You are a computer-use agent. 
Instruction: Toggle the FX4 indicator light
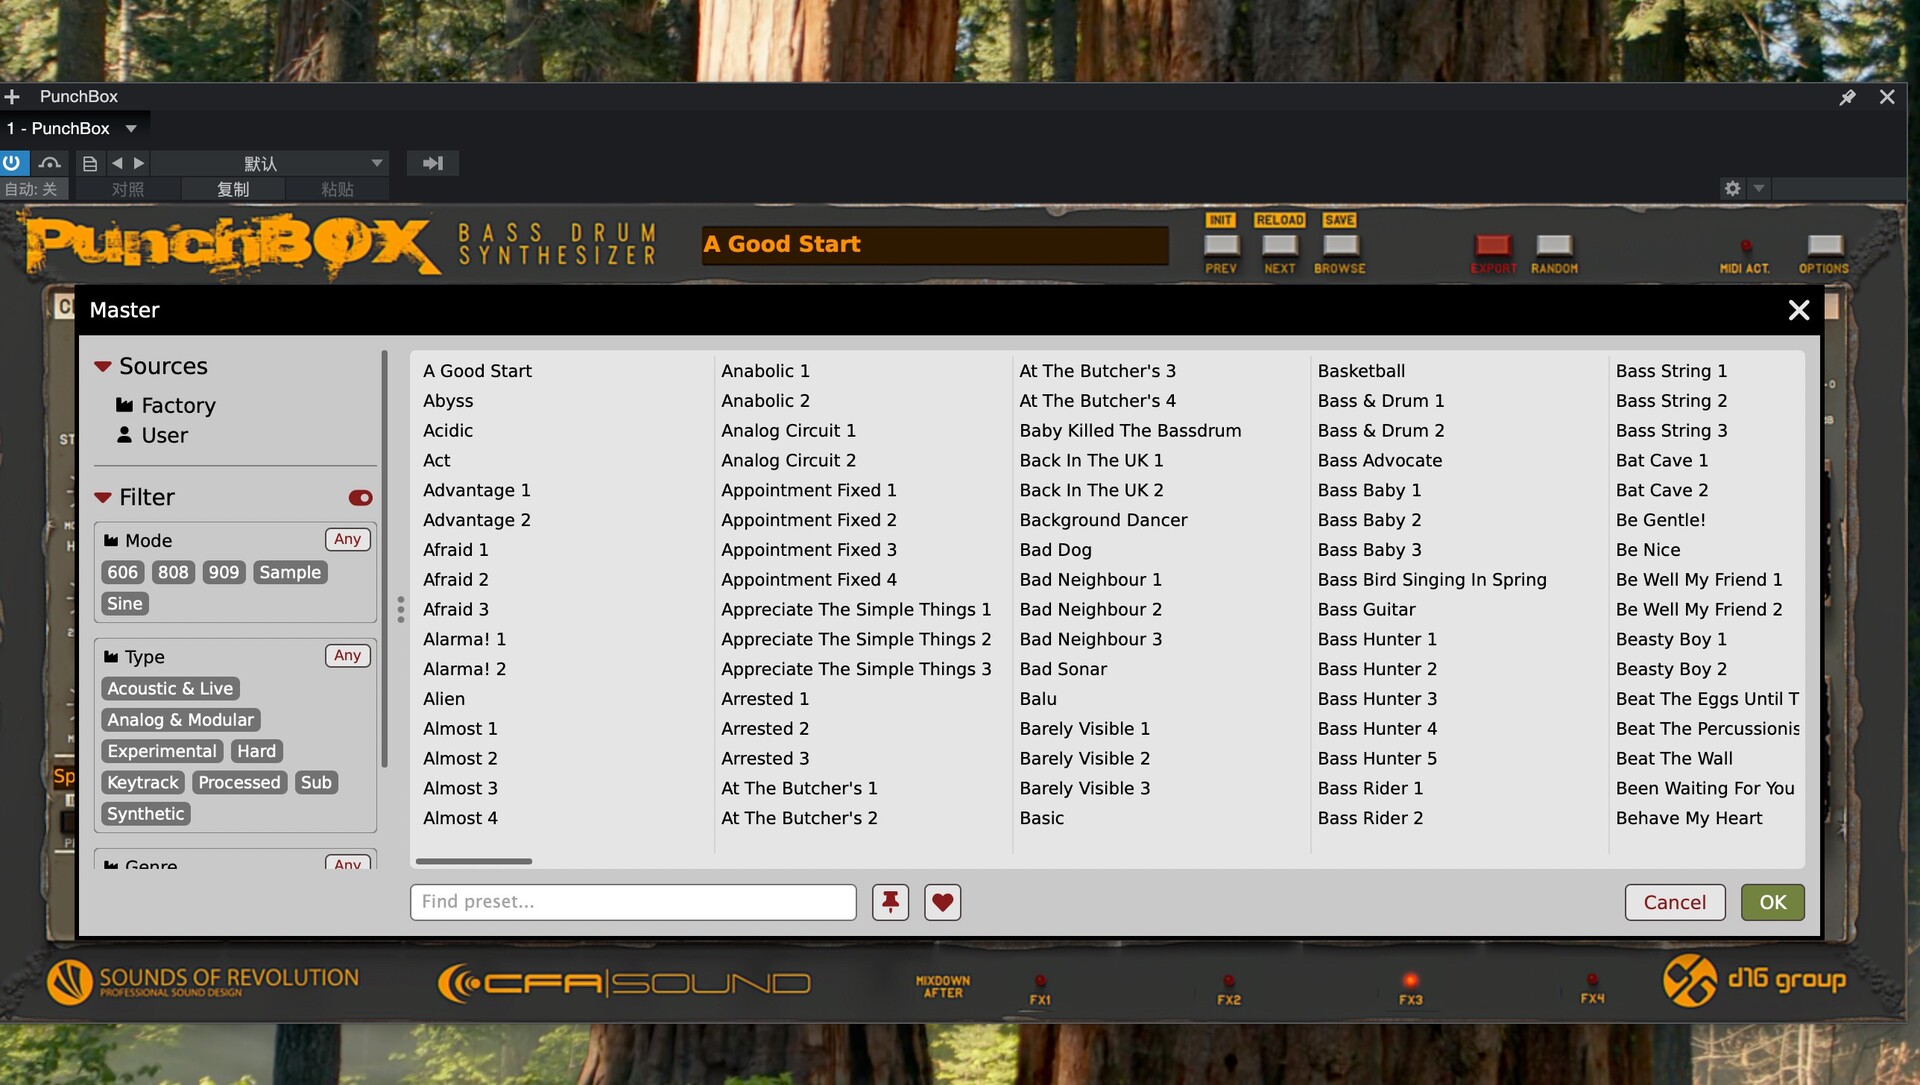click(x=1592, y=981)
